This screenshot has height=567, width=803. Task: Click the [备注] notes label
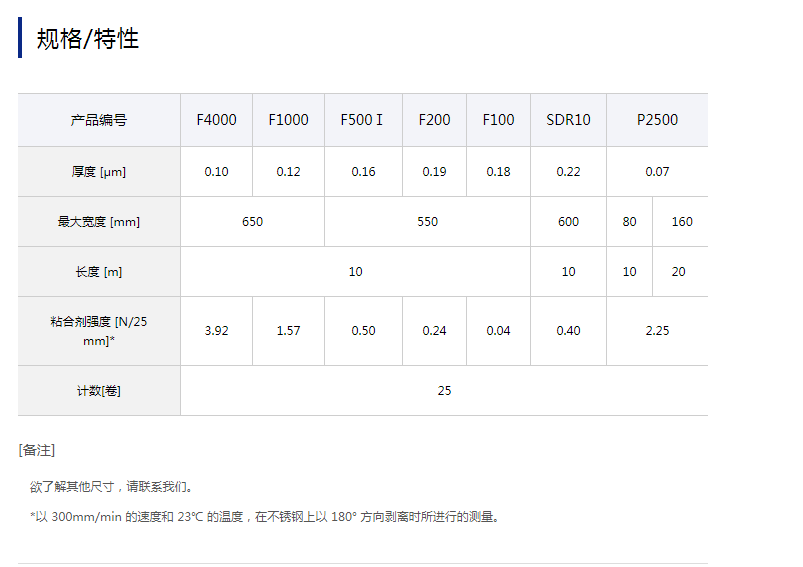tap(36, 450)
